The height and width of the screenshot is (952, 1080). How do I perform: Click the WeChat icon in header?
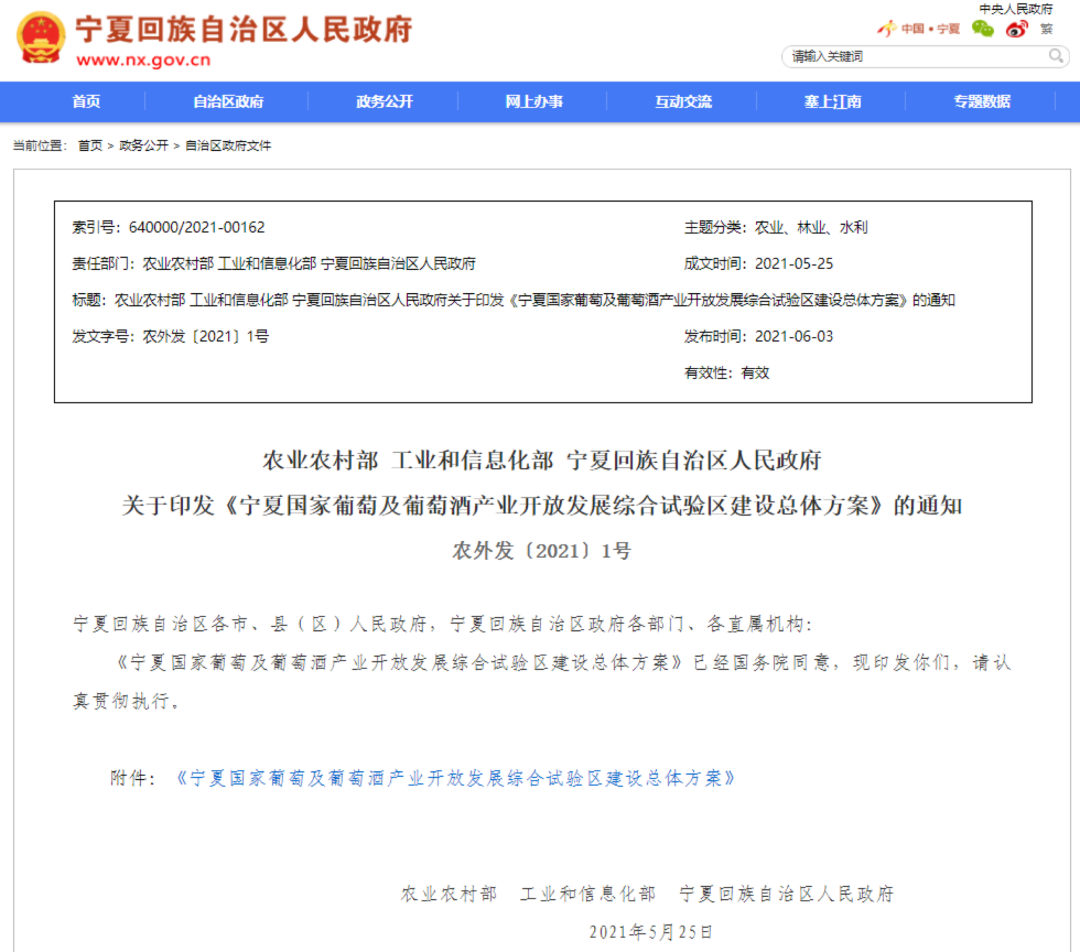pyautogui.click(x=983, y=28)
